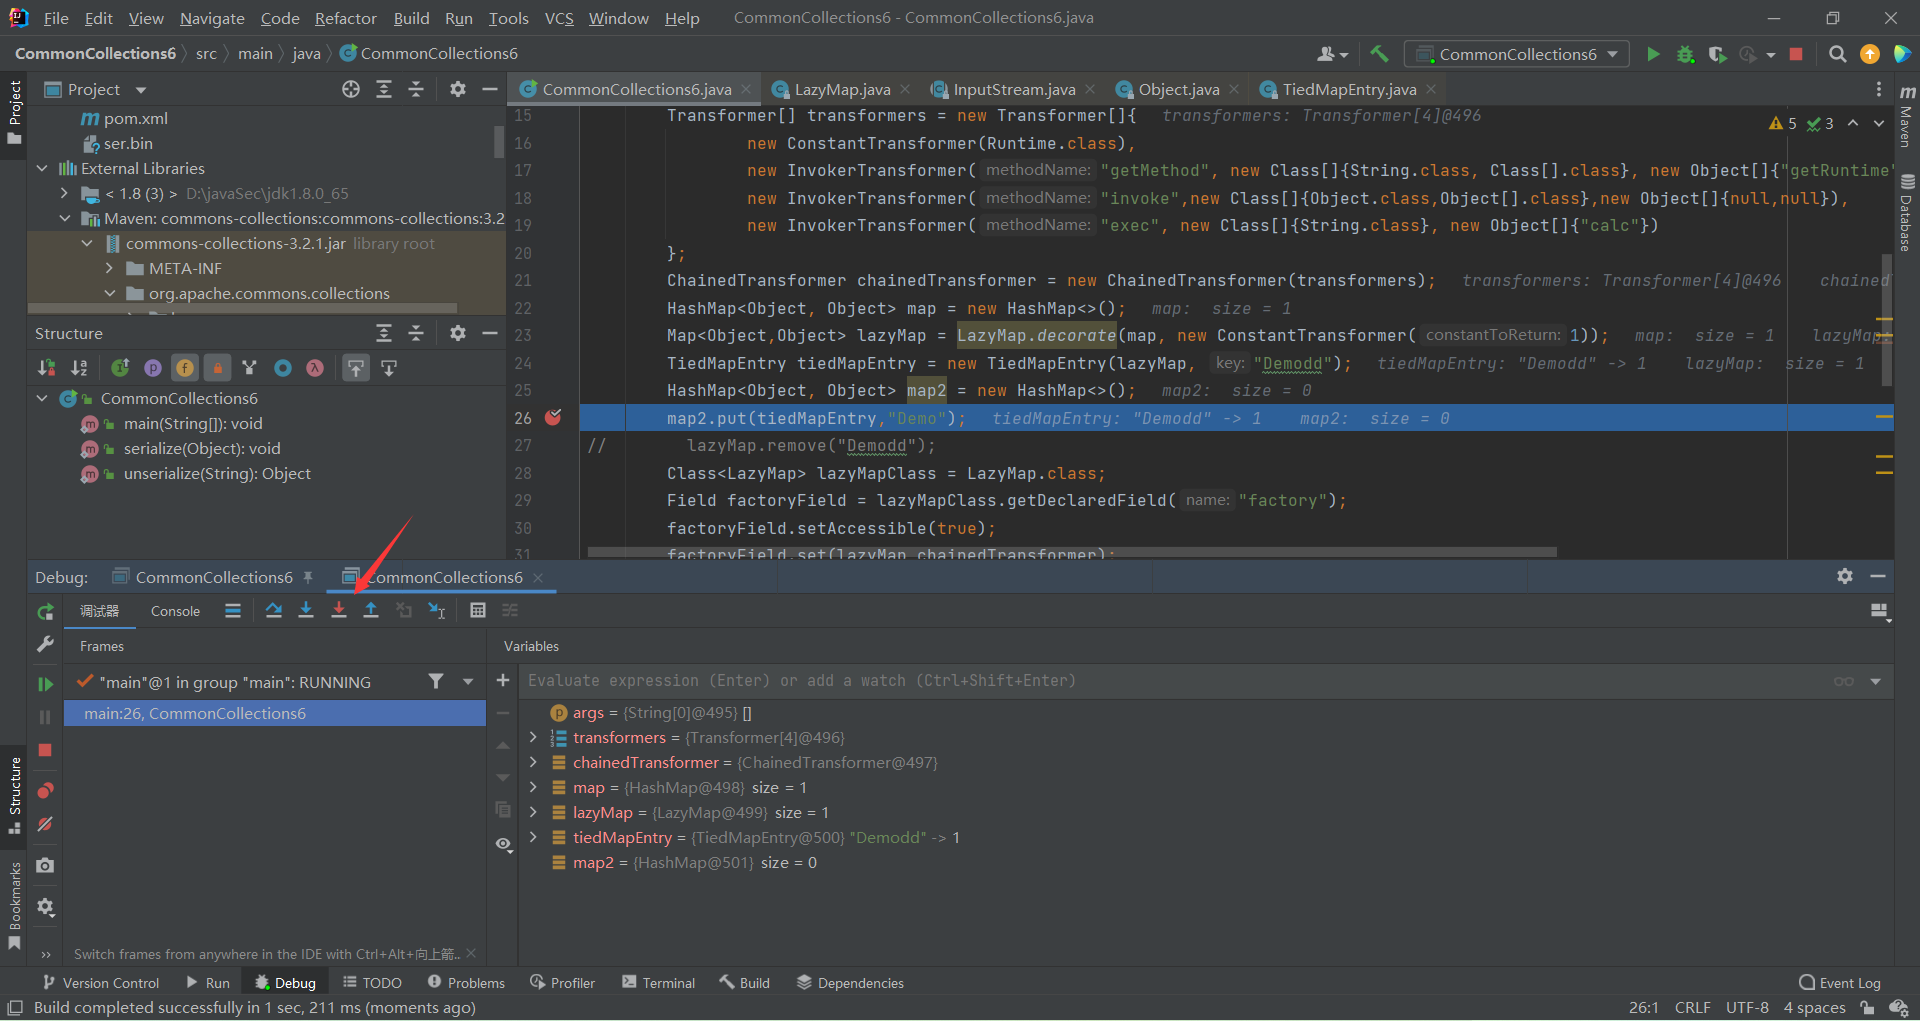This screenshot has height=1021, width=1920.
Task: Click the Build project hammer icon
Action: pyautogui.click(x=1379, y=54)
